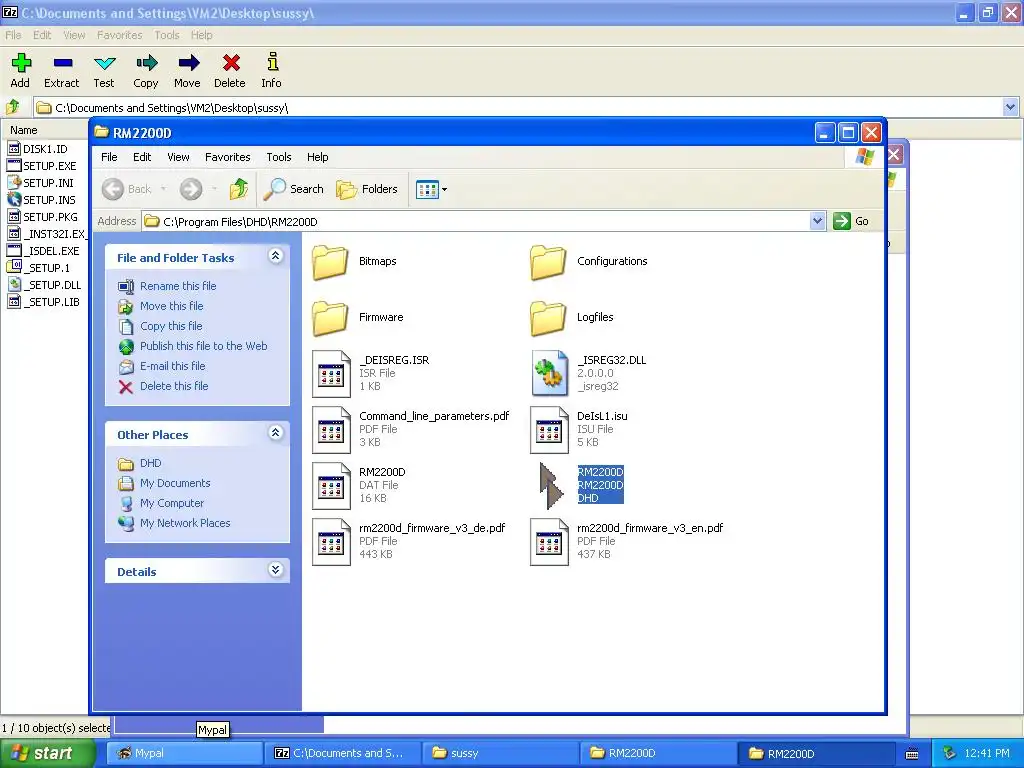Image resolution: width=1024 pixels, height=768 pixels.
Task: Click the Delete icon in 7-Zip toolbar
Action: (x=231, y=63)
